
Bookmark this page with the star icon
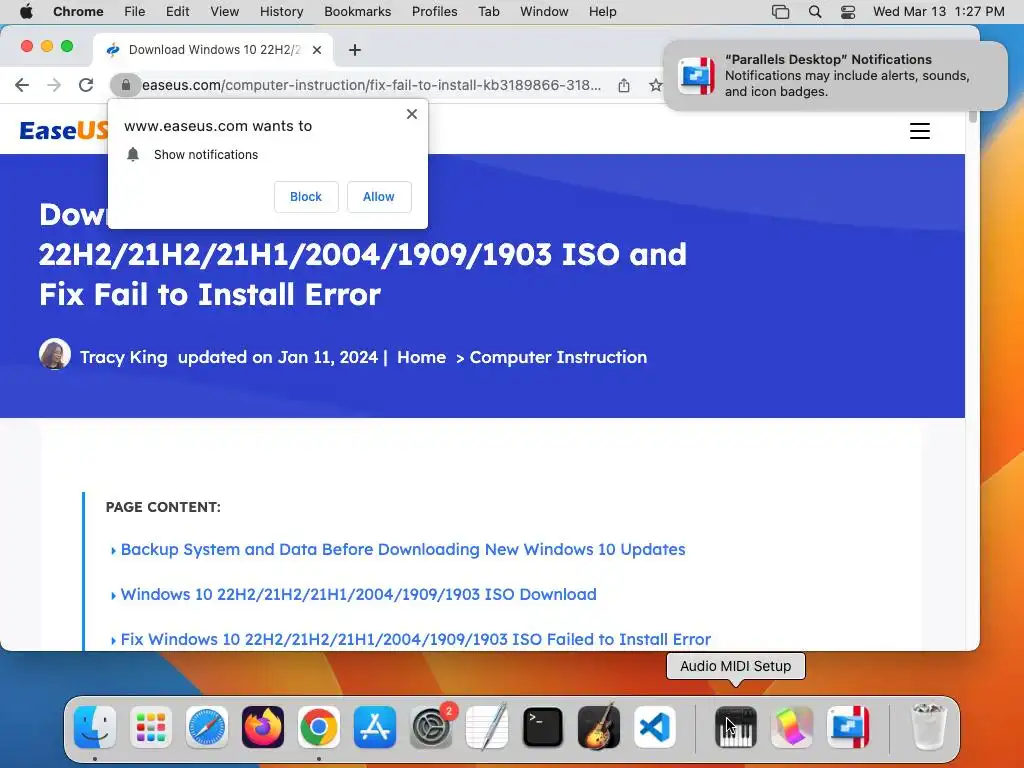click(x=656, y=85)
